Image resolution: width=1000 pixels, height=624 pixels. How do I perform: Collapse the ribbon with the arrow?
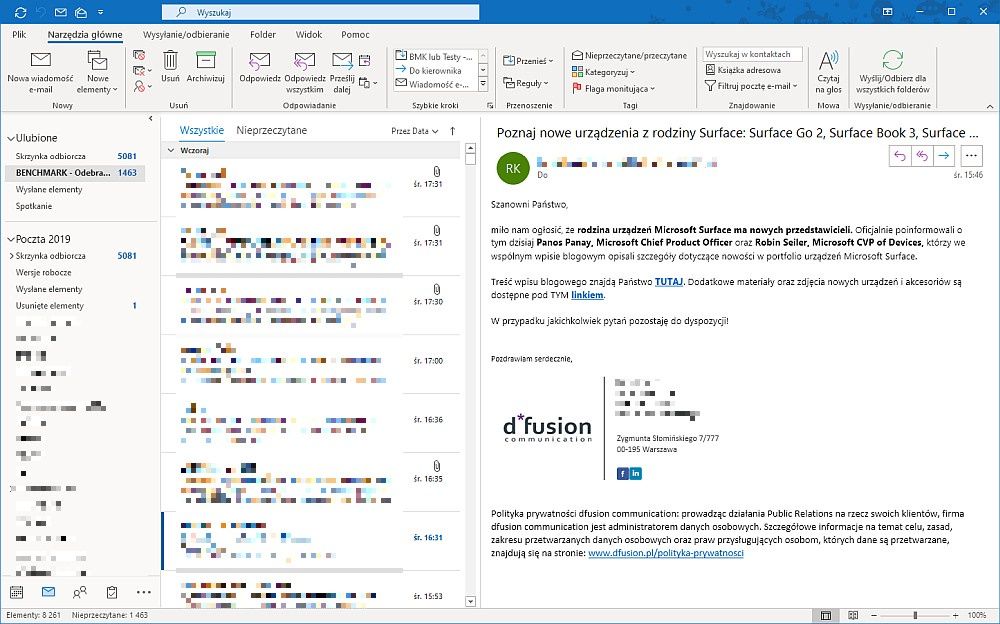click(x=990, y=106)
